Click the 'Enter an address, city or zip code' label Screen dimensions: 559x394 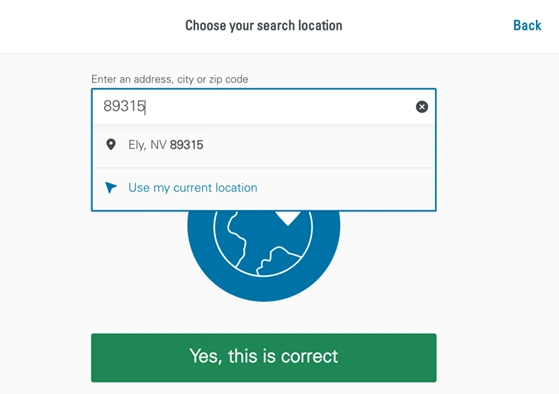[x=170, y=79]
